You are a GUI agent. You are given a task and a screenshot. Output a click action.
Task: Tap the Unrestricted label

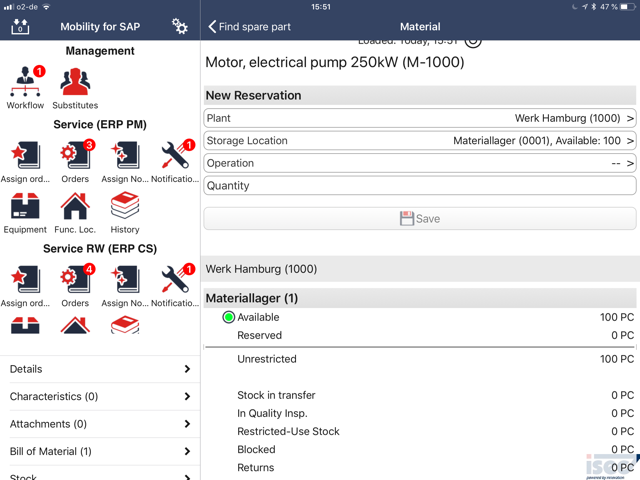[267, 359]
